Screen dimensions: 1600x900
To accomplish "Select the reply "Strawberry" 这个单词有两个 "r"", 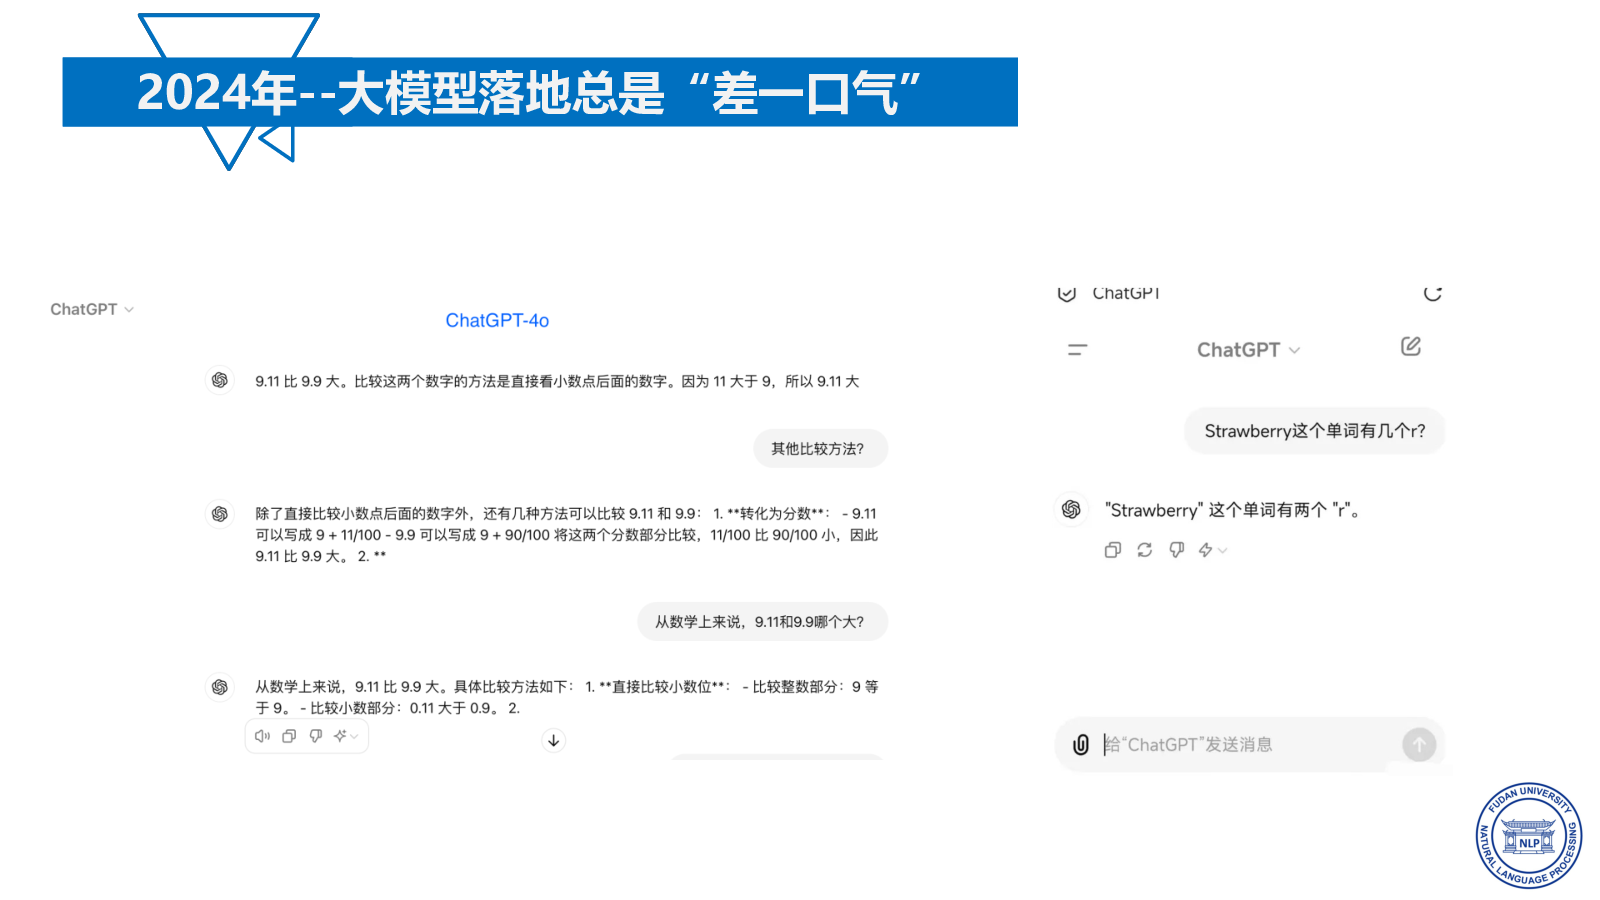I will click(x=1232, y=510).
